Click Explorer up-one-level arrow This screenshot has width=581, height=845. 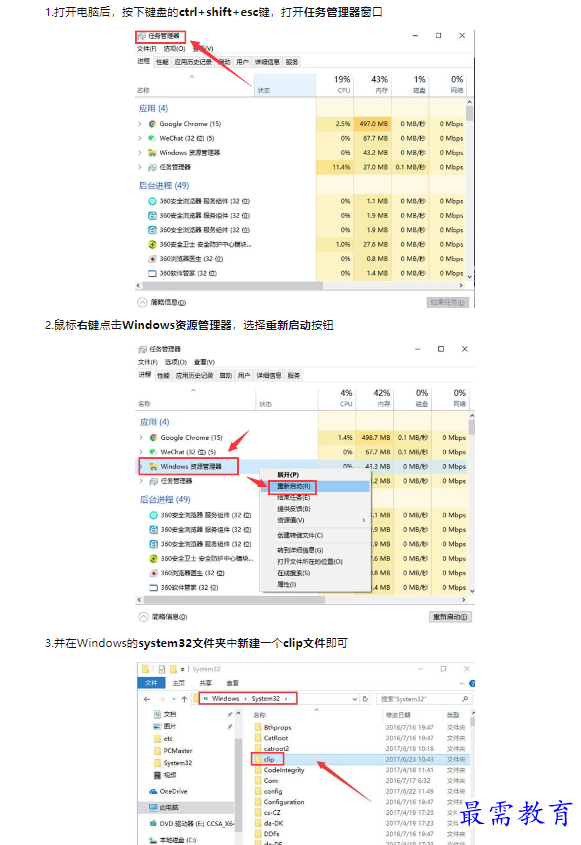(x=184, y=699)
